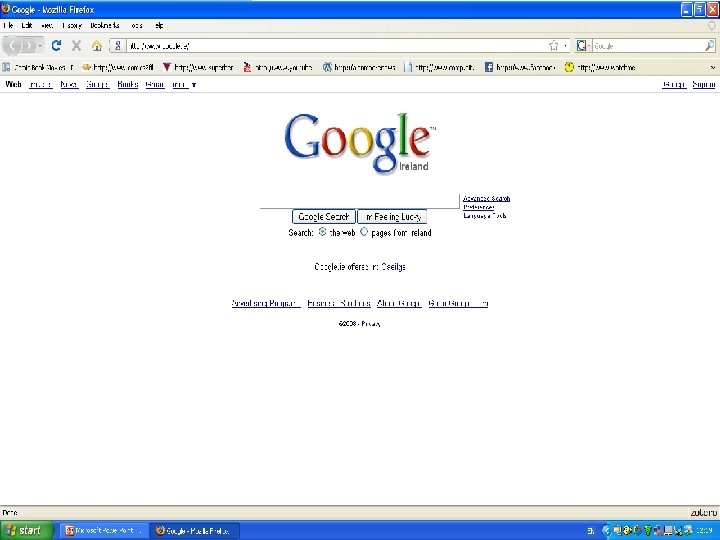The height and width of the screenshot is (540, 720).
Task: Open the Gmail link in the Google bar
Action: click(x=155, y=84)
